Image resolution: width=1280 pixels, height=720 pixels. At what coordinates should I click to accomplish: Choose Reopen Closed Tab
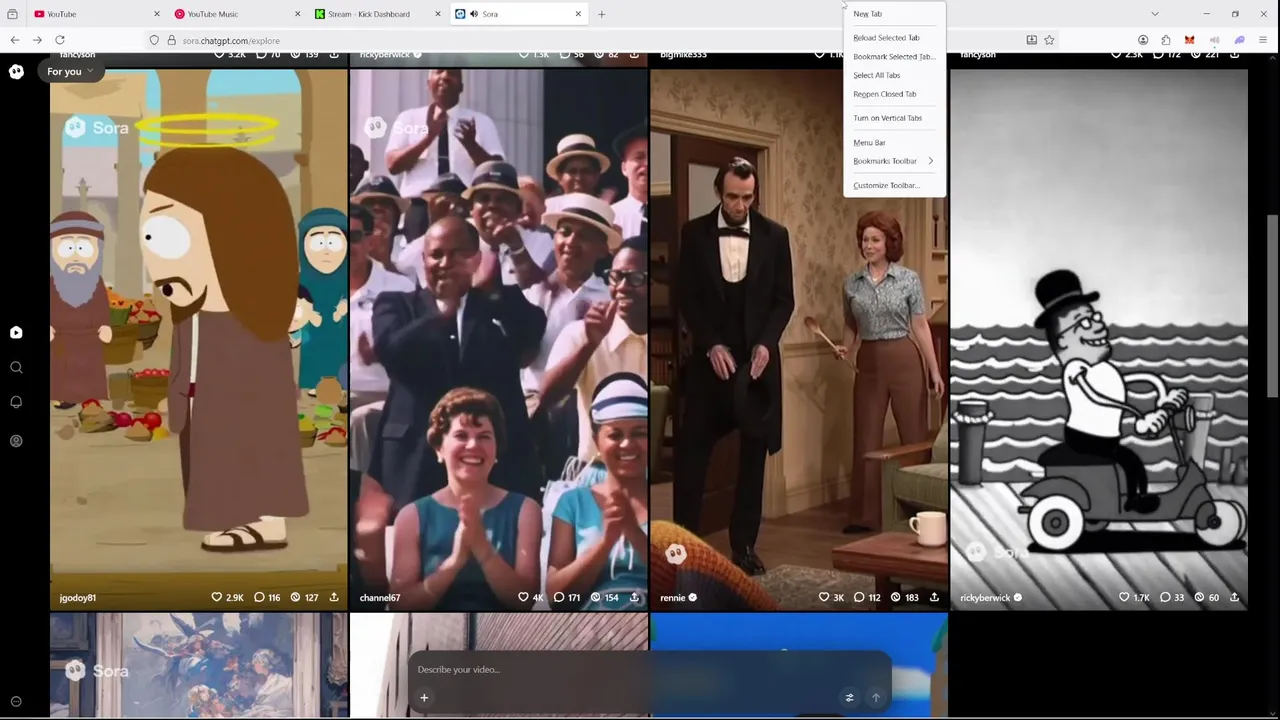(884, 94)
